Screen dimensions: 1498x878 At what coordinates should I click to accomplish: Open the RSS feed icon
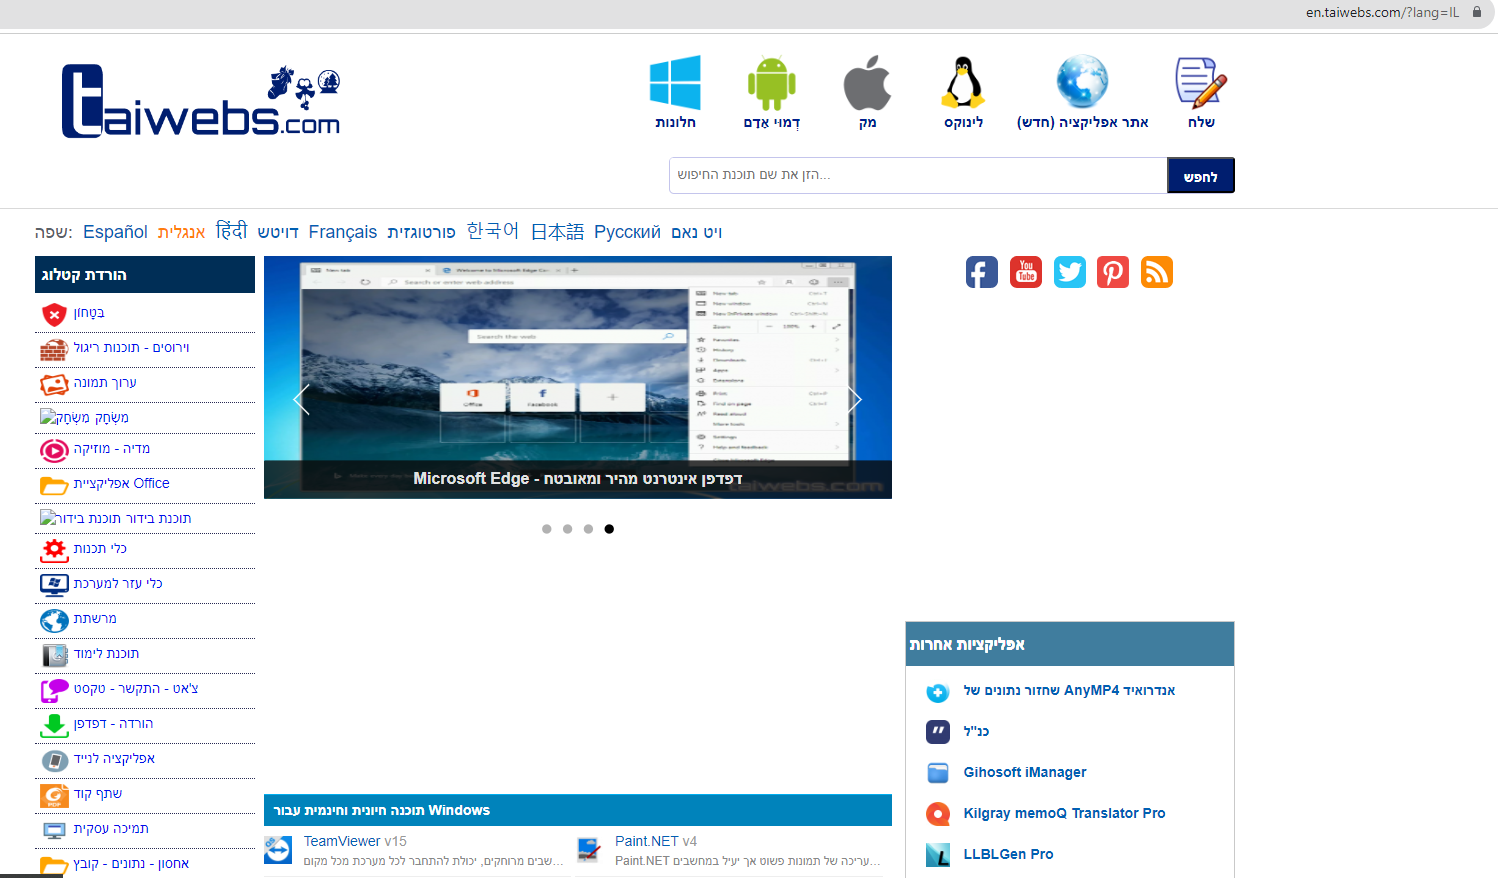pyautogui.click(x=1157, y=272)
